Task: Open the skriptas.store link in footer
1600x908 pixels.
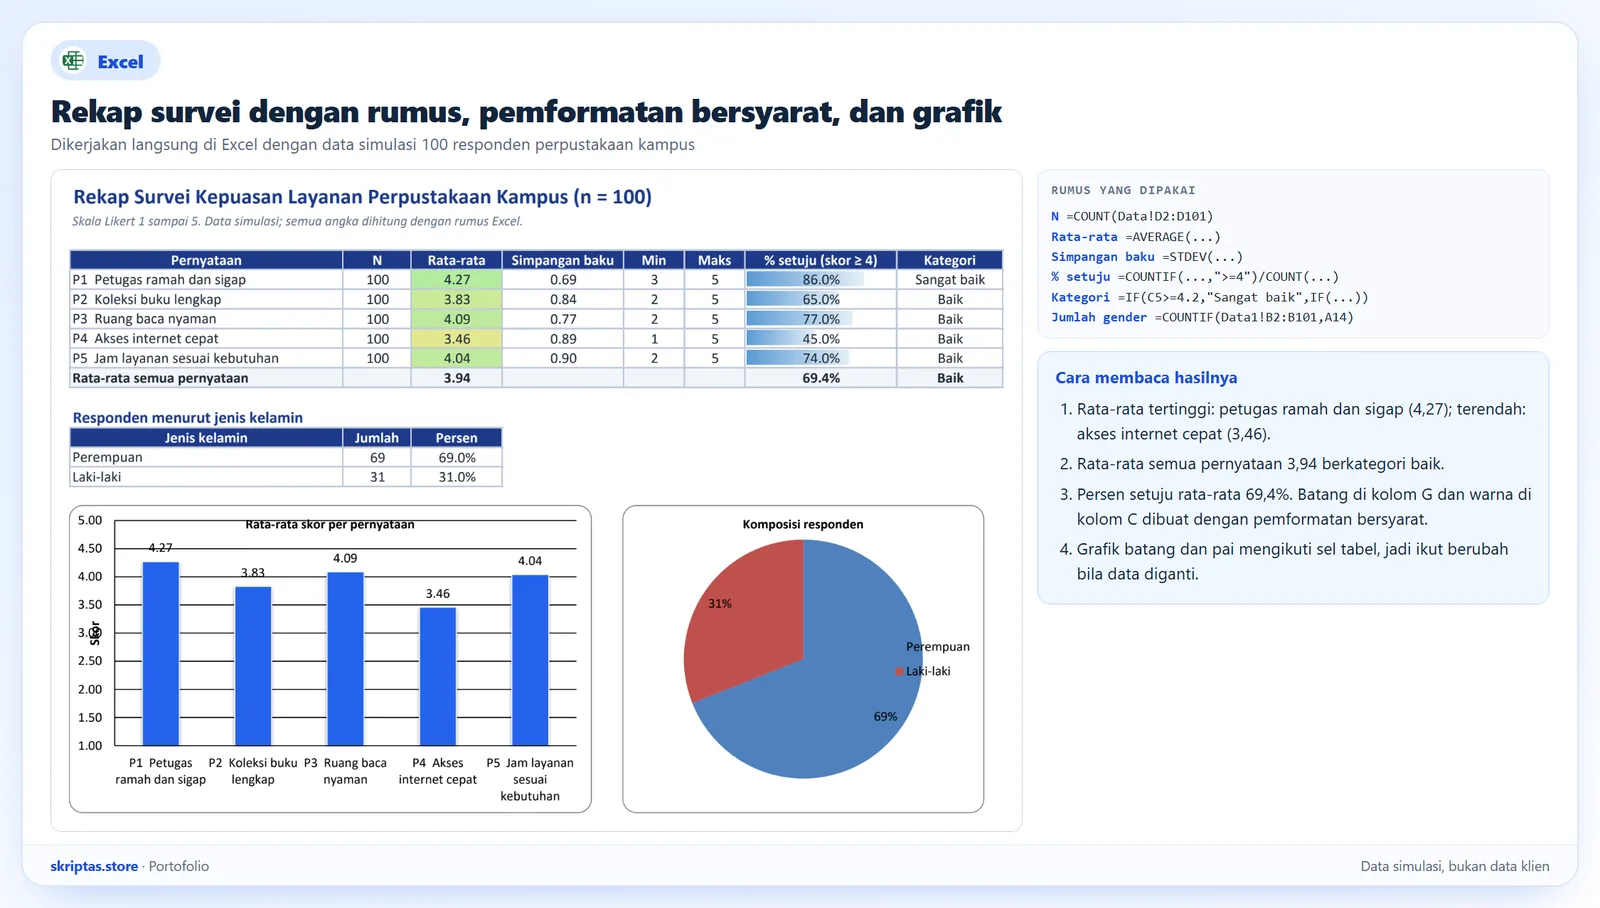Action: pyautogui.click(x=94, y=866)
